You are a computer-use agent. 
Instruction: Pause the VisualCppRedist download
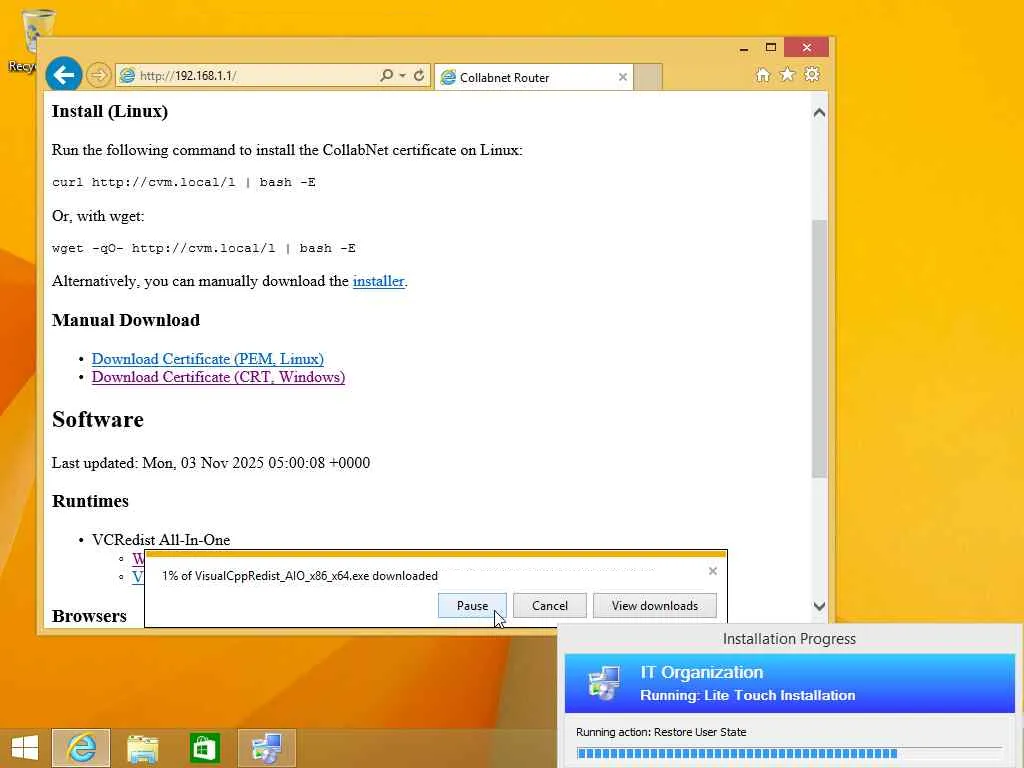point(472,605)
